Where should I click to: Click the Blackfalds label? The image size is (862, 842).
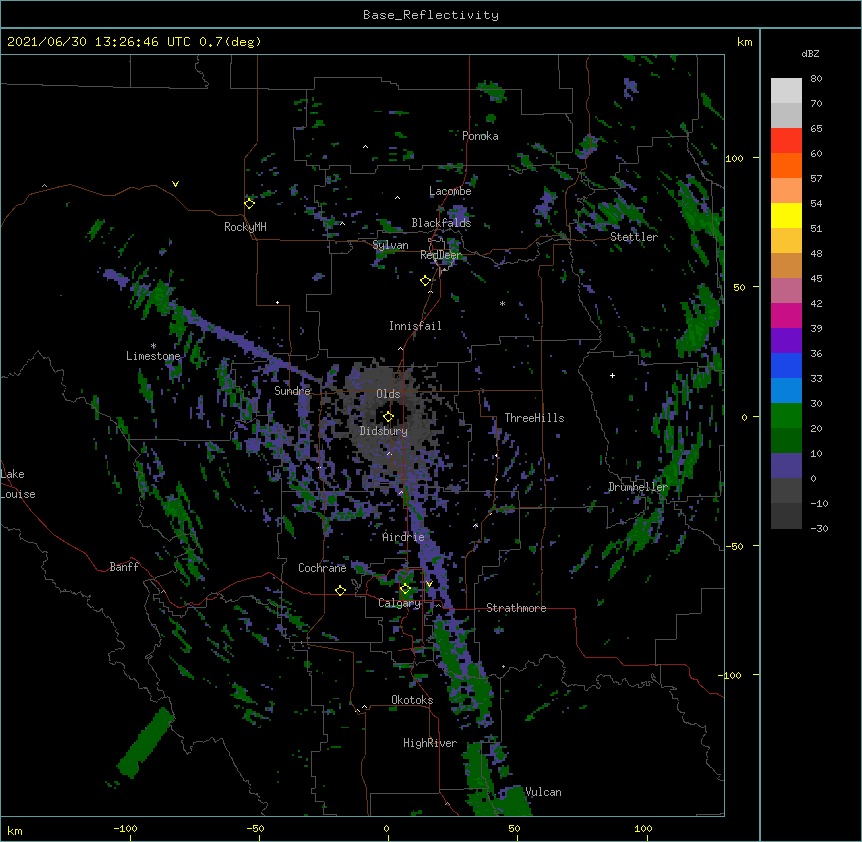[441, 223]
